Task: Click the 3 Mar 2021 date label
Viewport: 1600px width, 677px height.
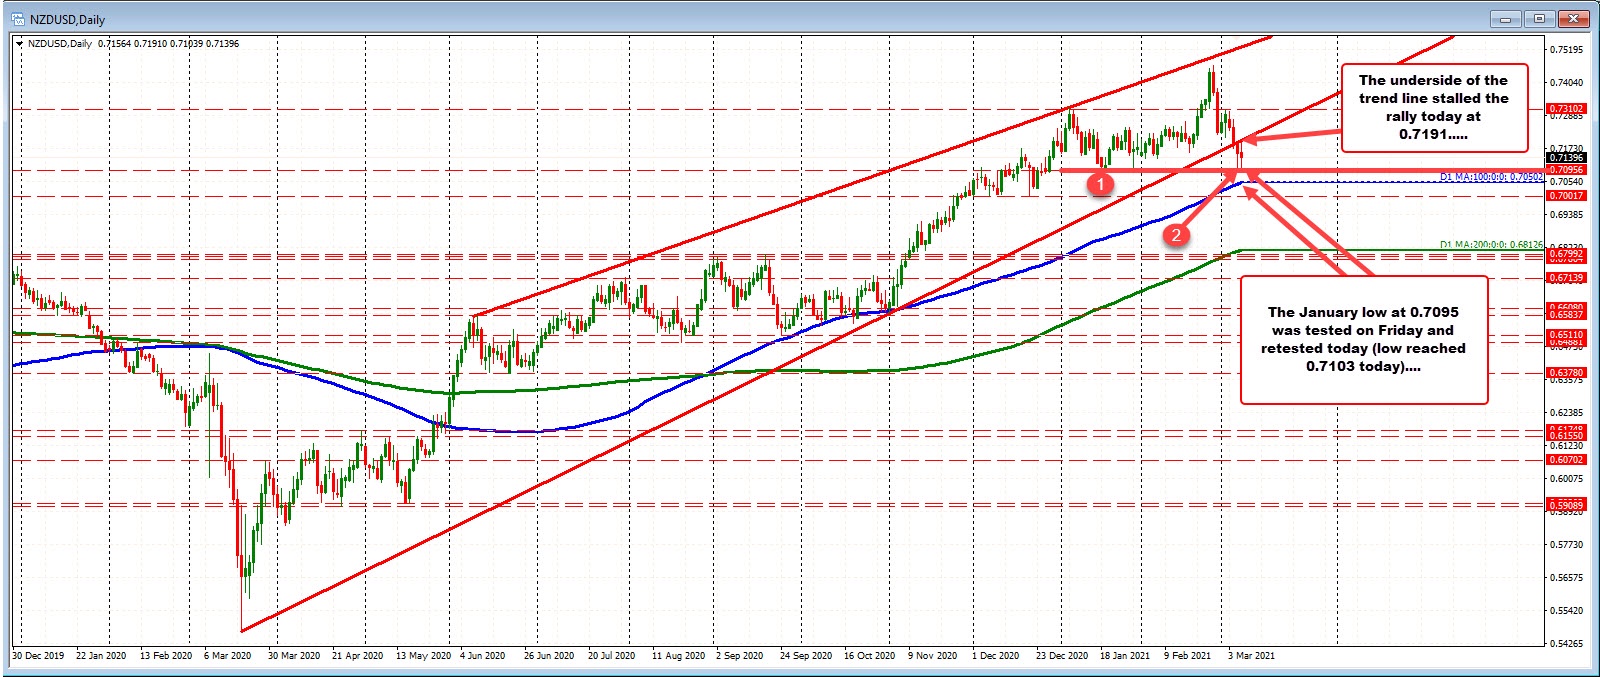Action: (x=1251, y=656)
